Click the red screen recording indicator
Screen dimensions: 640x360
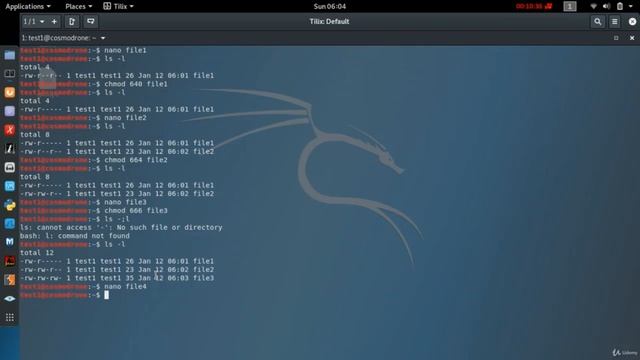tap(534, 6)
